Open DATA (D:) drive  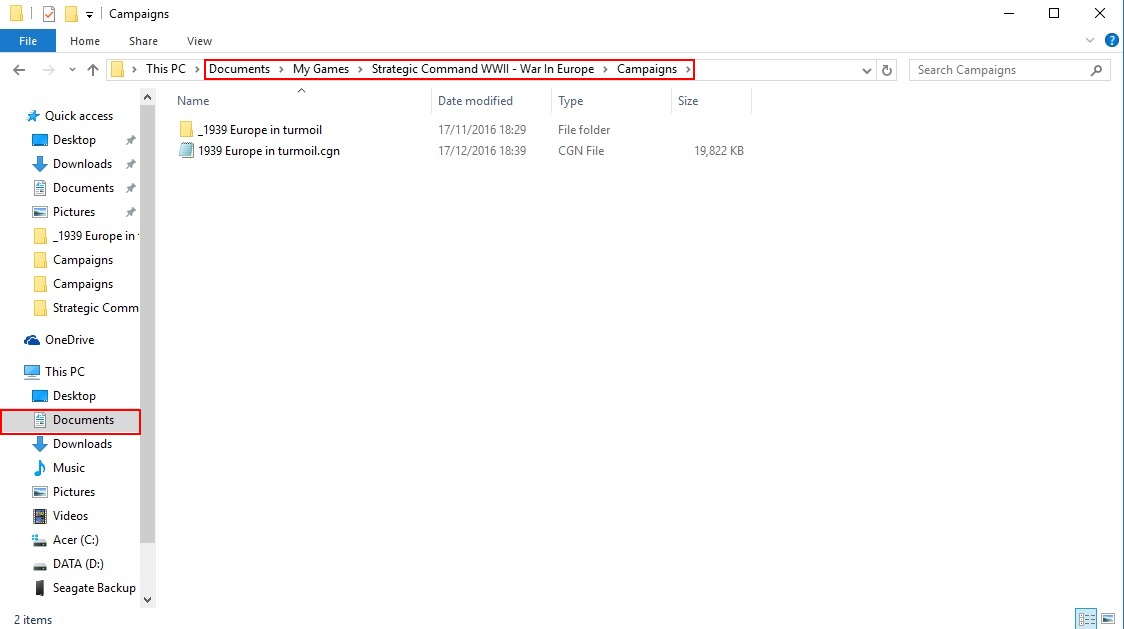pos(78,564)
